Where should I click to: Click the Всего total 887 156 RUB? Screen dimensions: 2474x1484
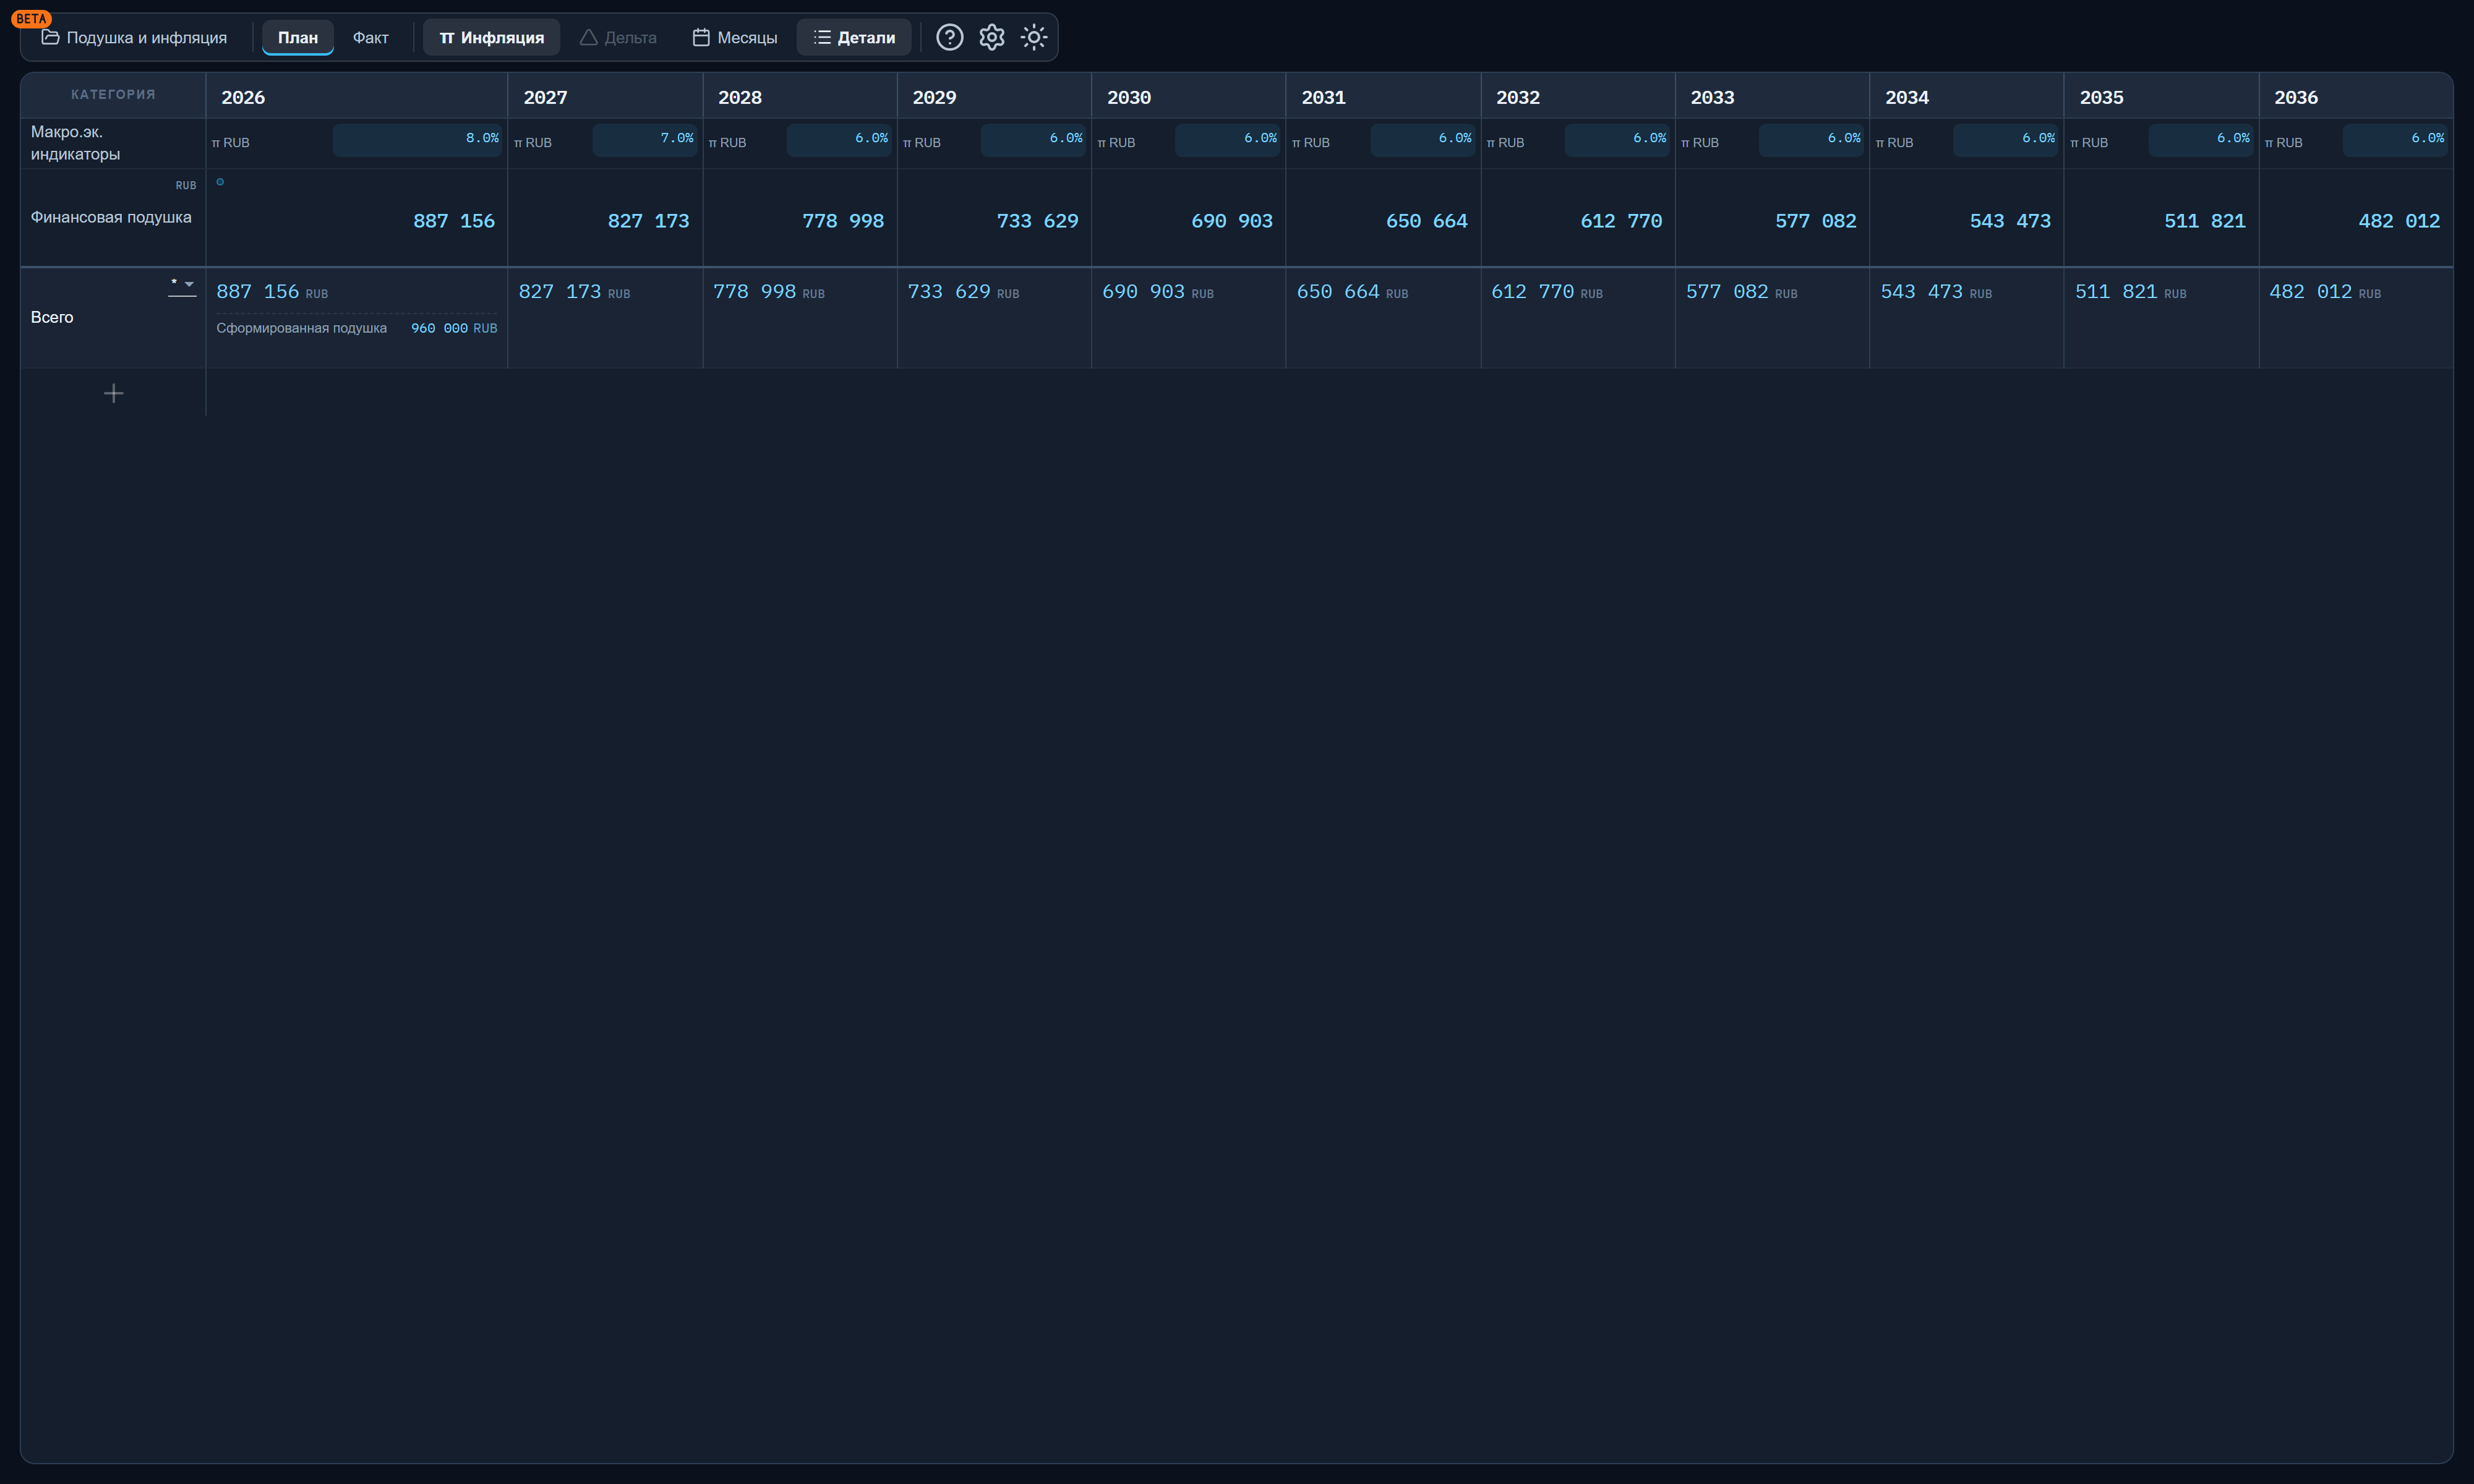pos(272,292)
